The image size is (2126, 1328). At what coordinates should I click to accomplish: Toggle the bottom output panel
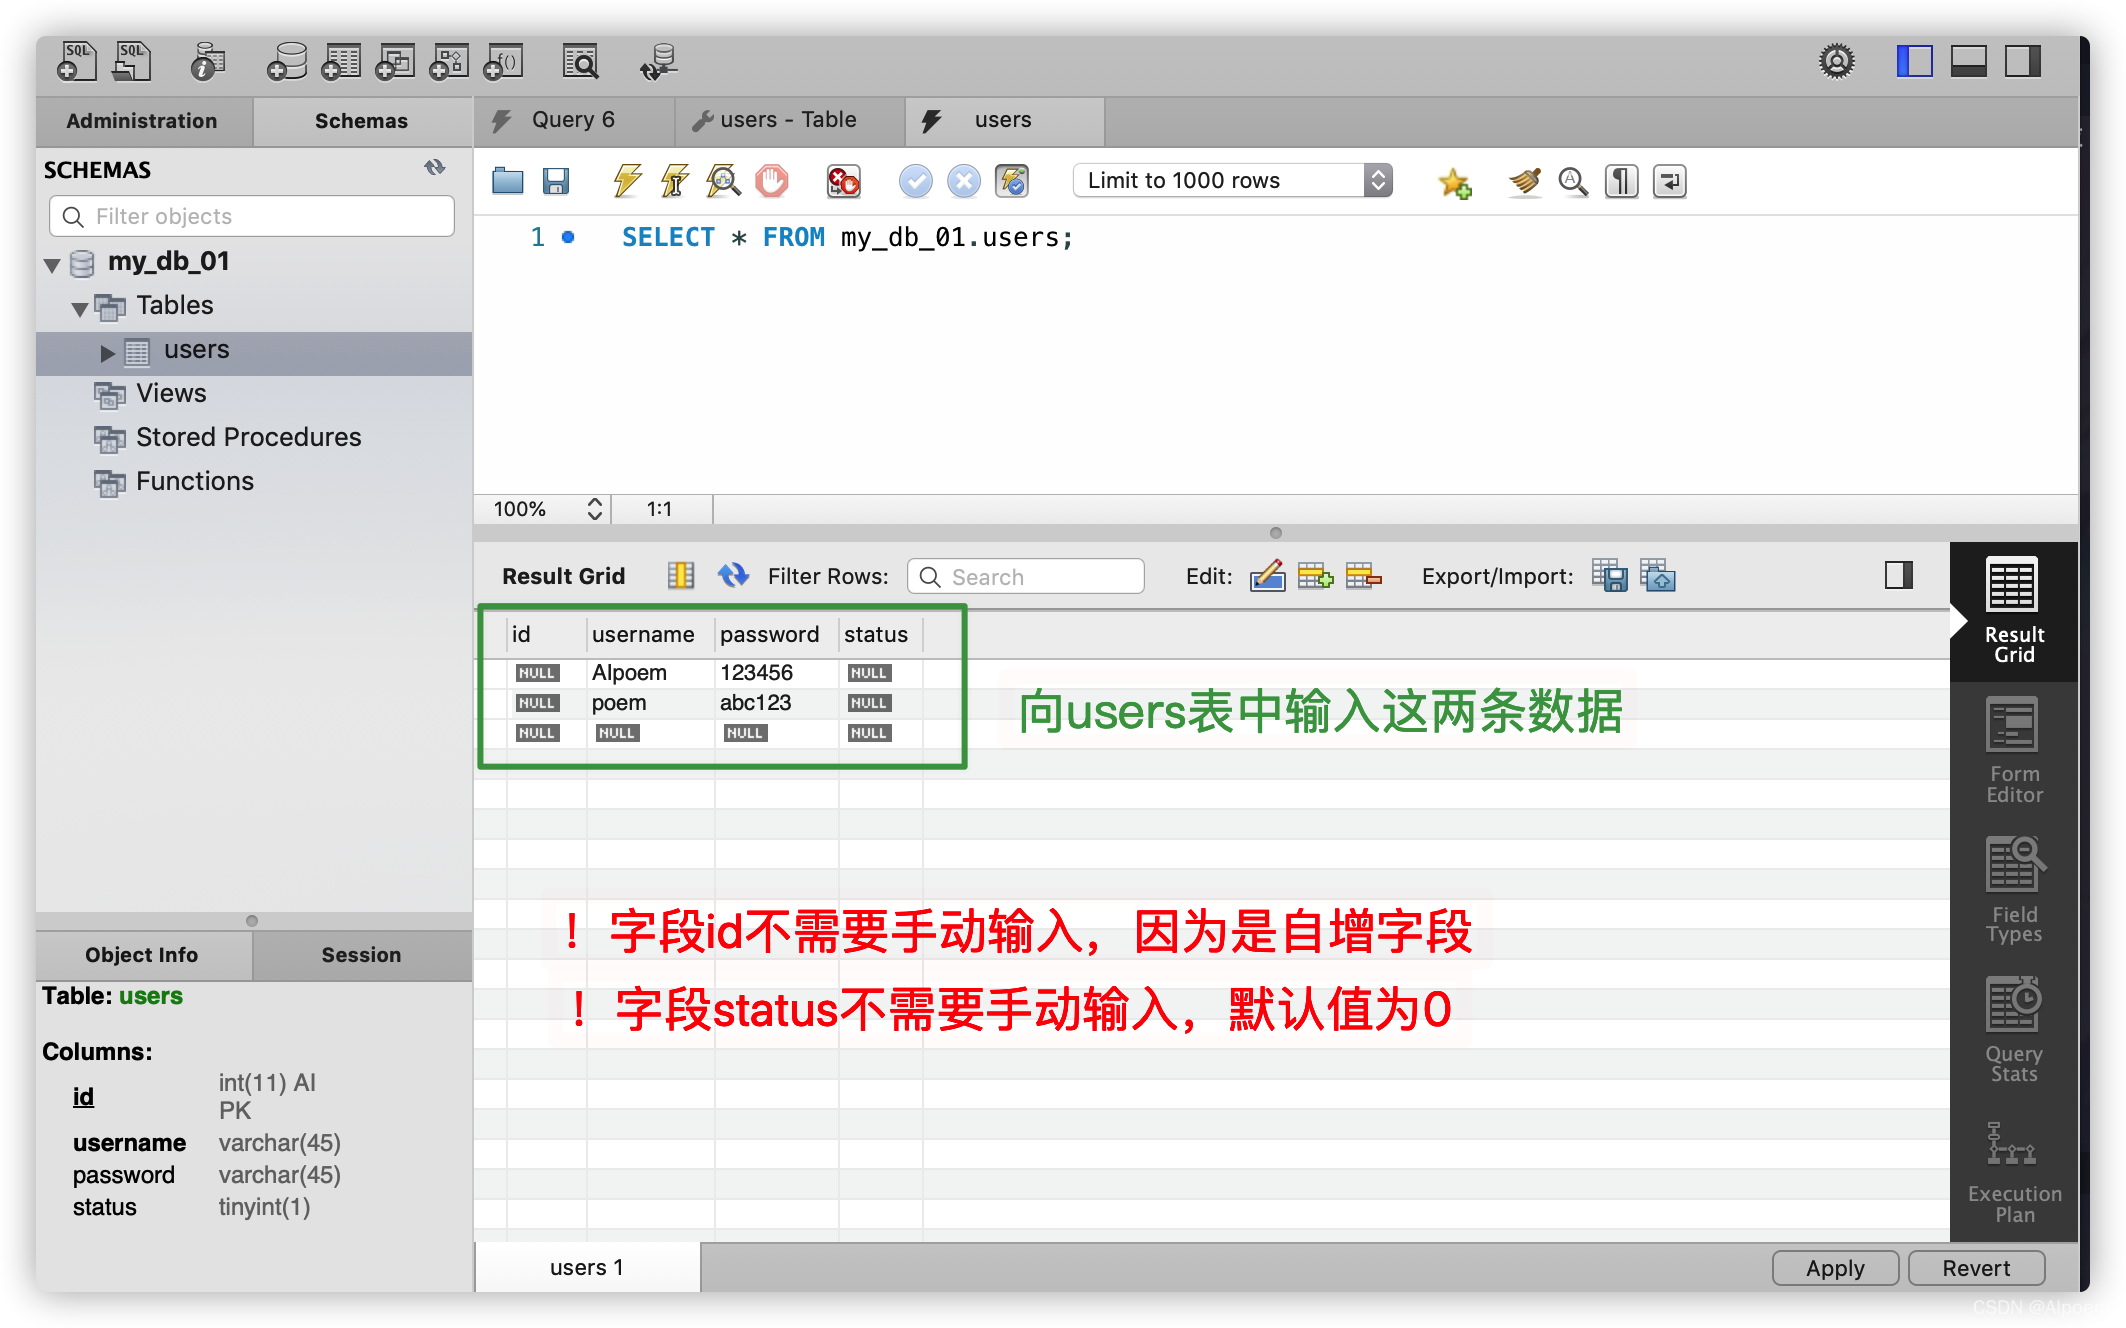tap(1968, 62)
